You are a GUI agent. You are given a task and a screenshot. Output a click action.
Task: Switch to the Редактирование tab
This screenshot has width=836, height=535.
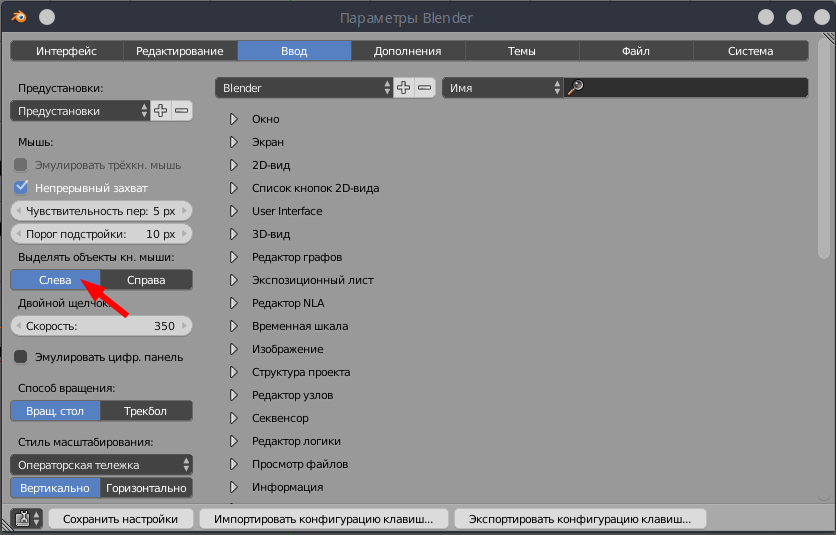pos(180,51)
